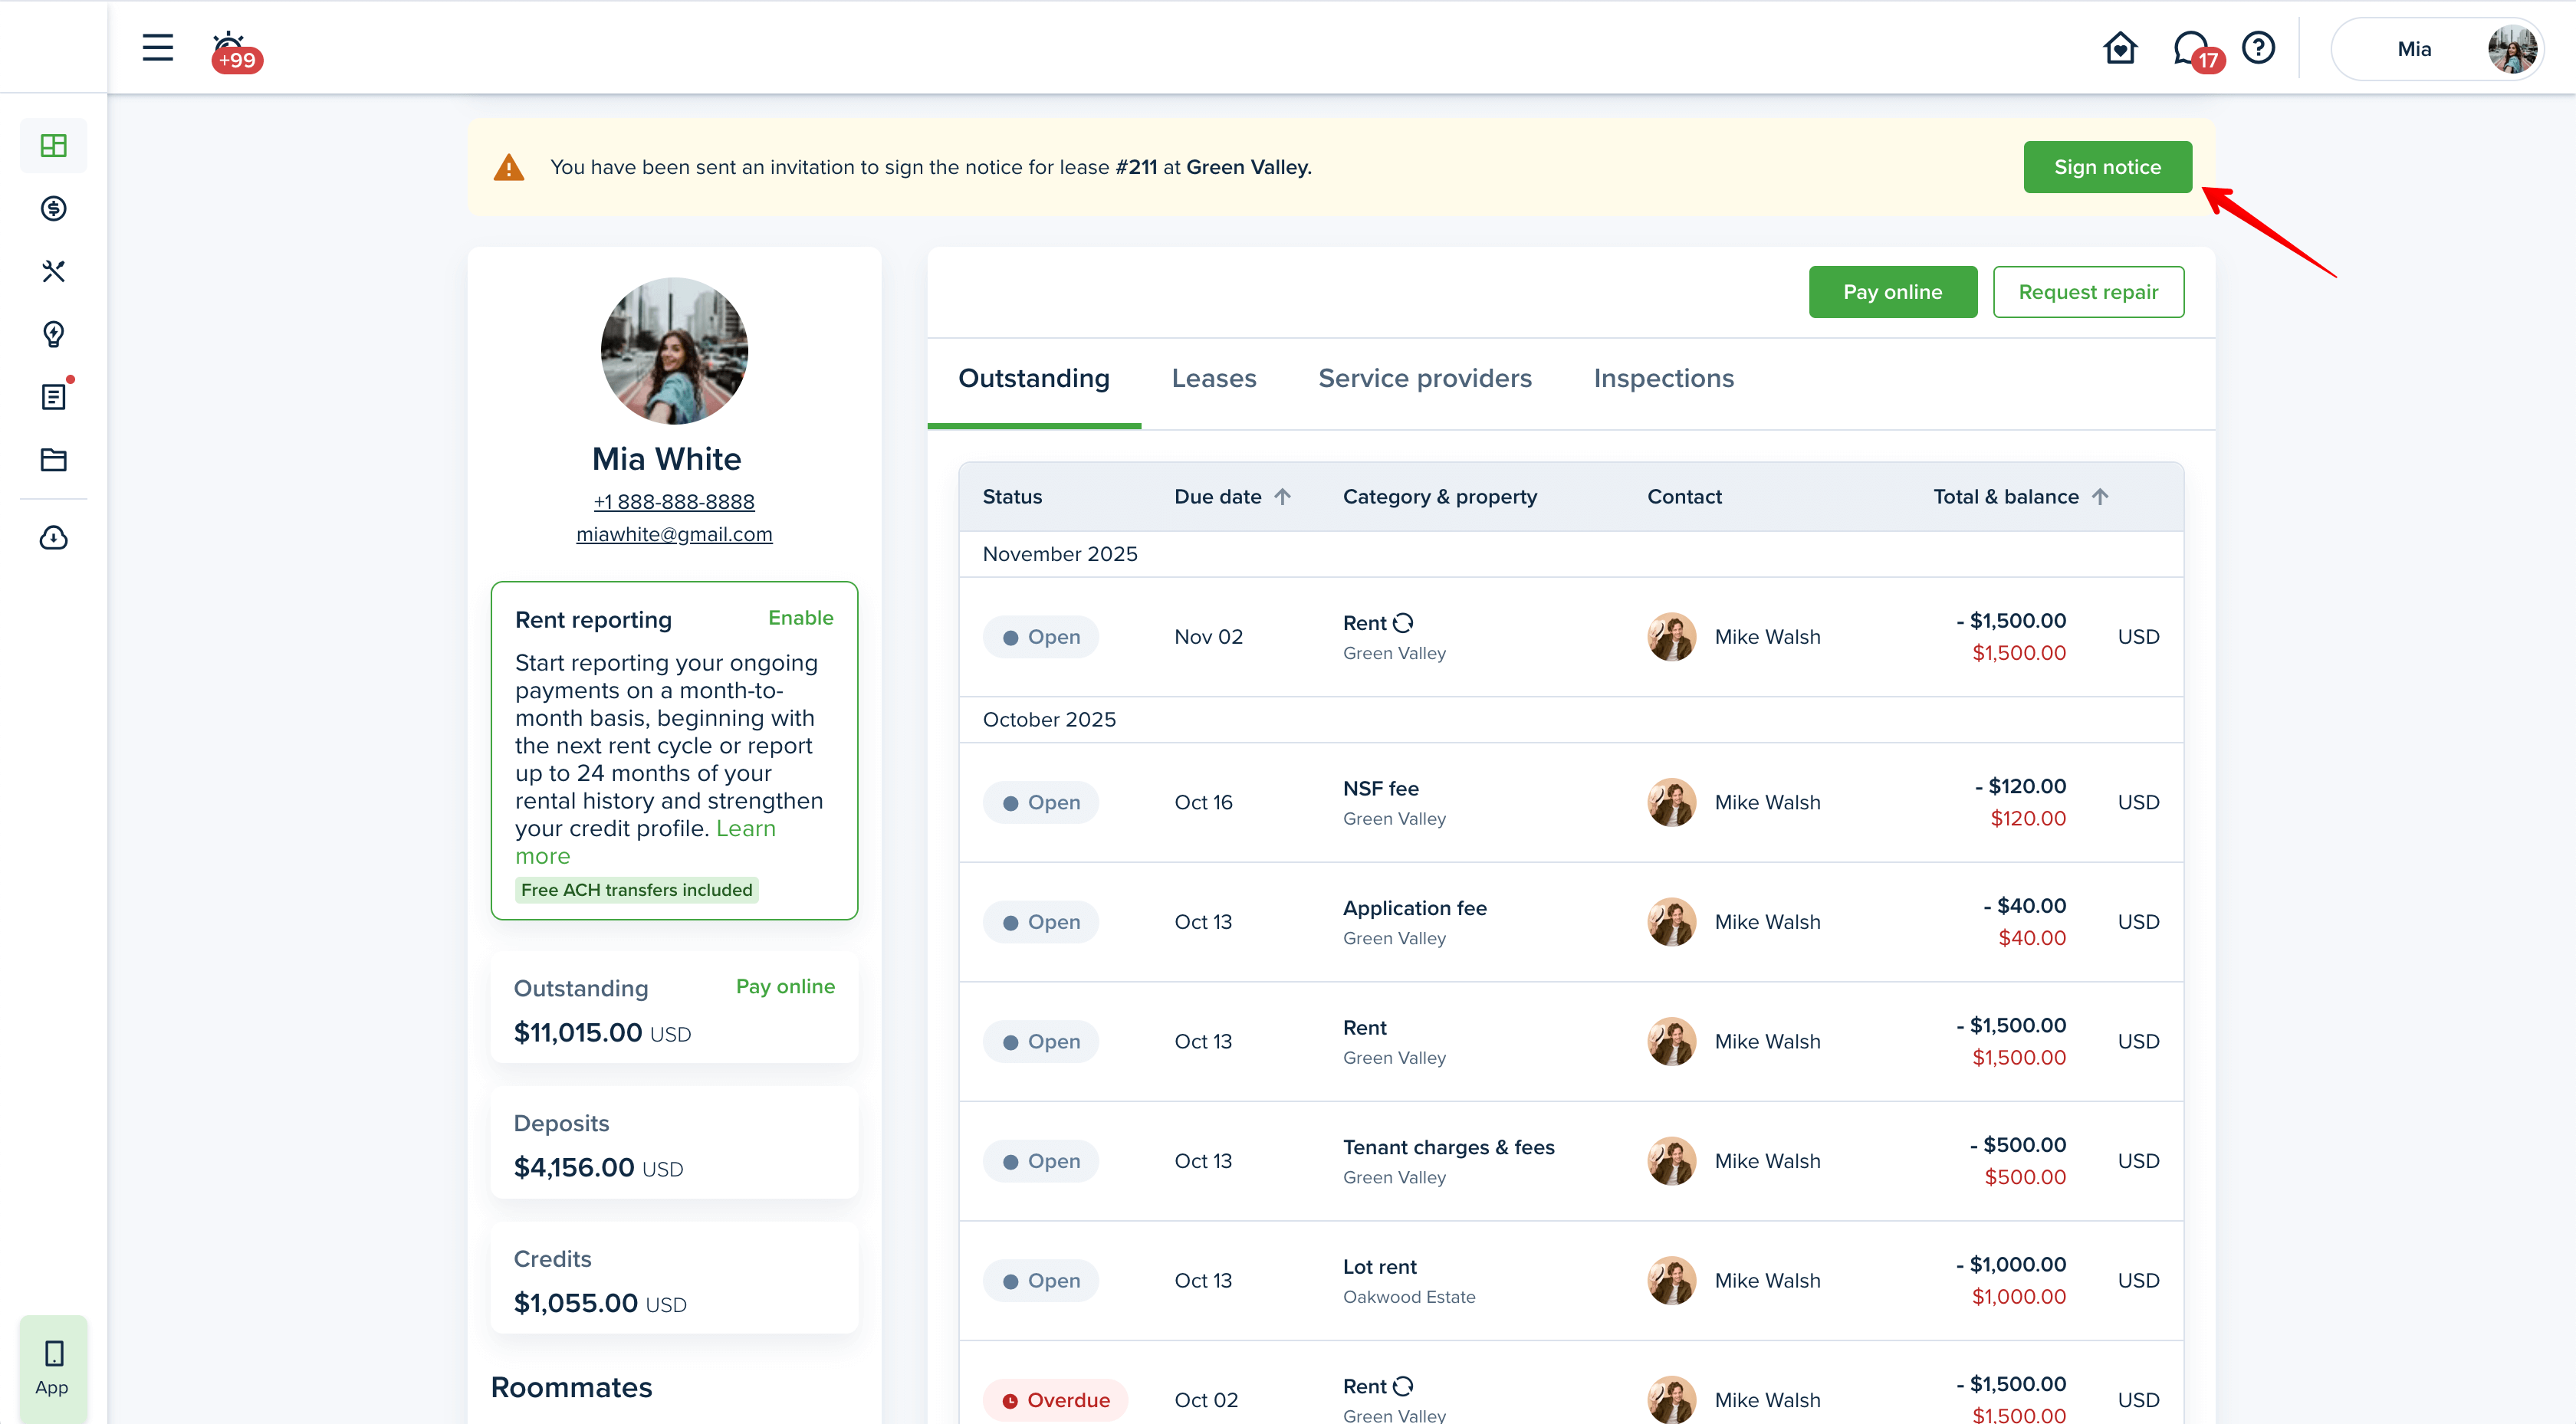Click the cloud download icon in sidebar
This screenshot has height=1424, width=2576.
click(53, 538)
